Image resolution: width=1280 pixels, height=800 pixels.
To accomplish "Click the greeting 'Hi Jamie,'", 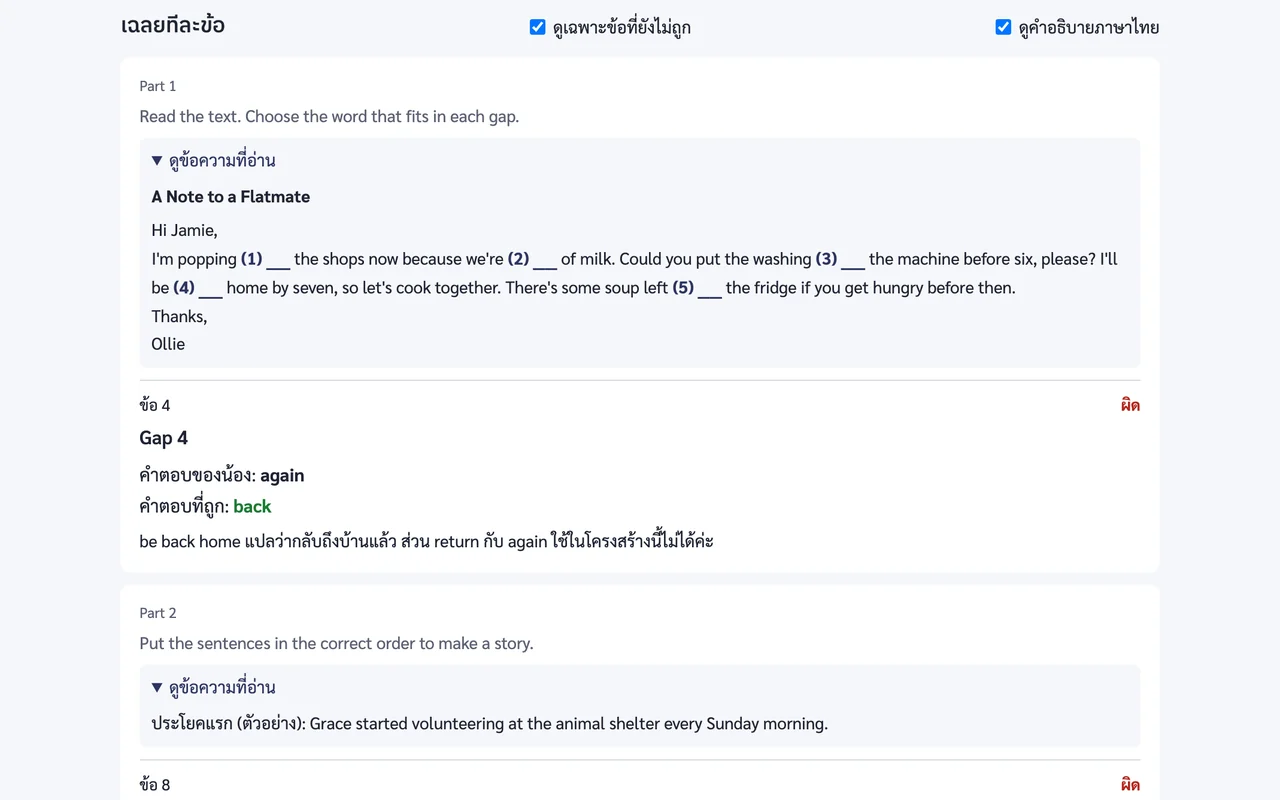I will (184, 230).
